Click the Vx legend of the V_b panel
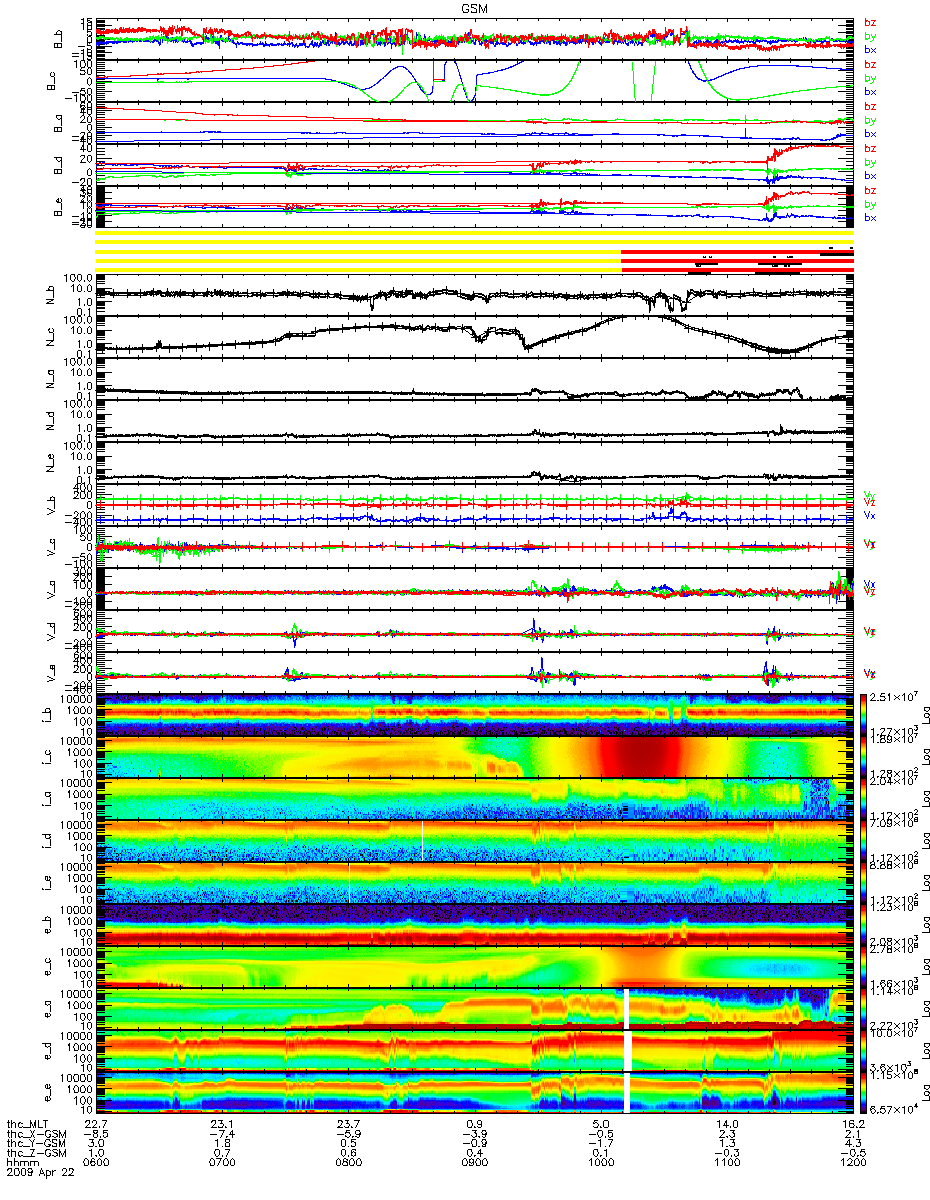930x1200 pixels. [869, 514]
